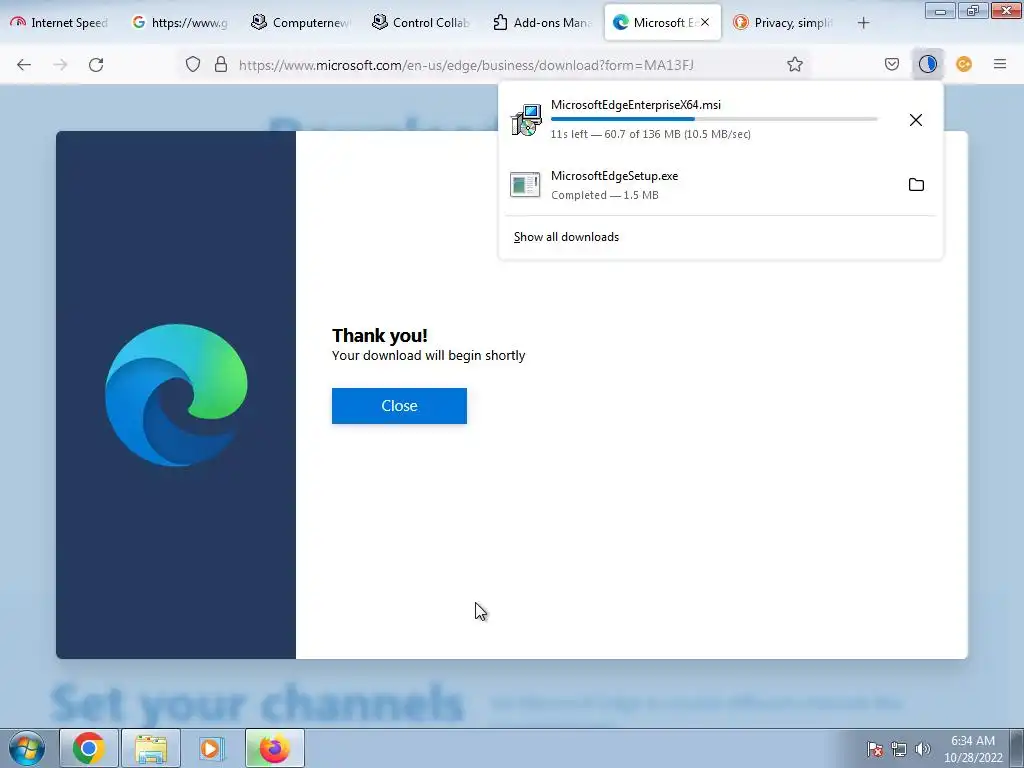
Task: Open a new browser tab
Action: [863, 23]
